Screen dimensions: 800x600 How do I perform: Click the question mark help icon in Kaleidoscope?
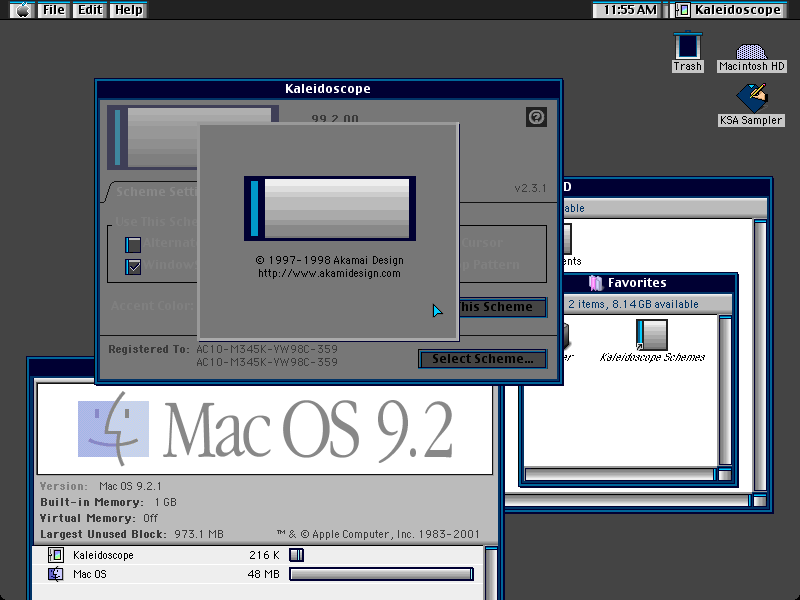tap(536, 117)
